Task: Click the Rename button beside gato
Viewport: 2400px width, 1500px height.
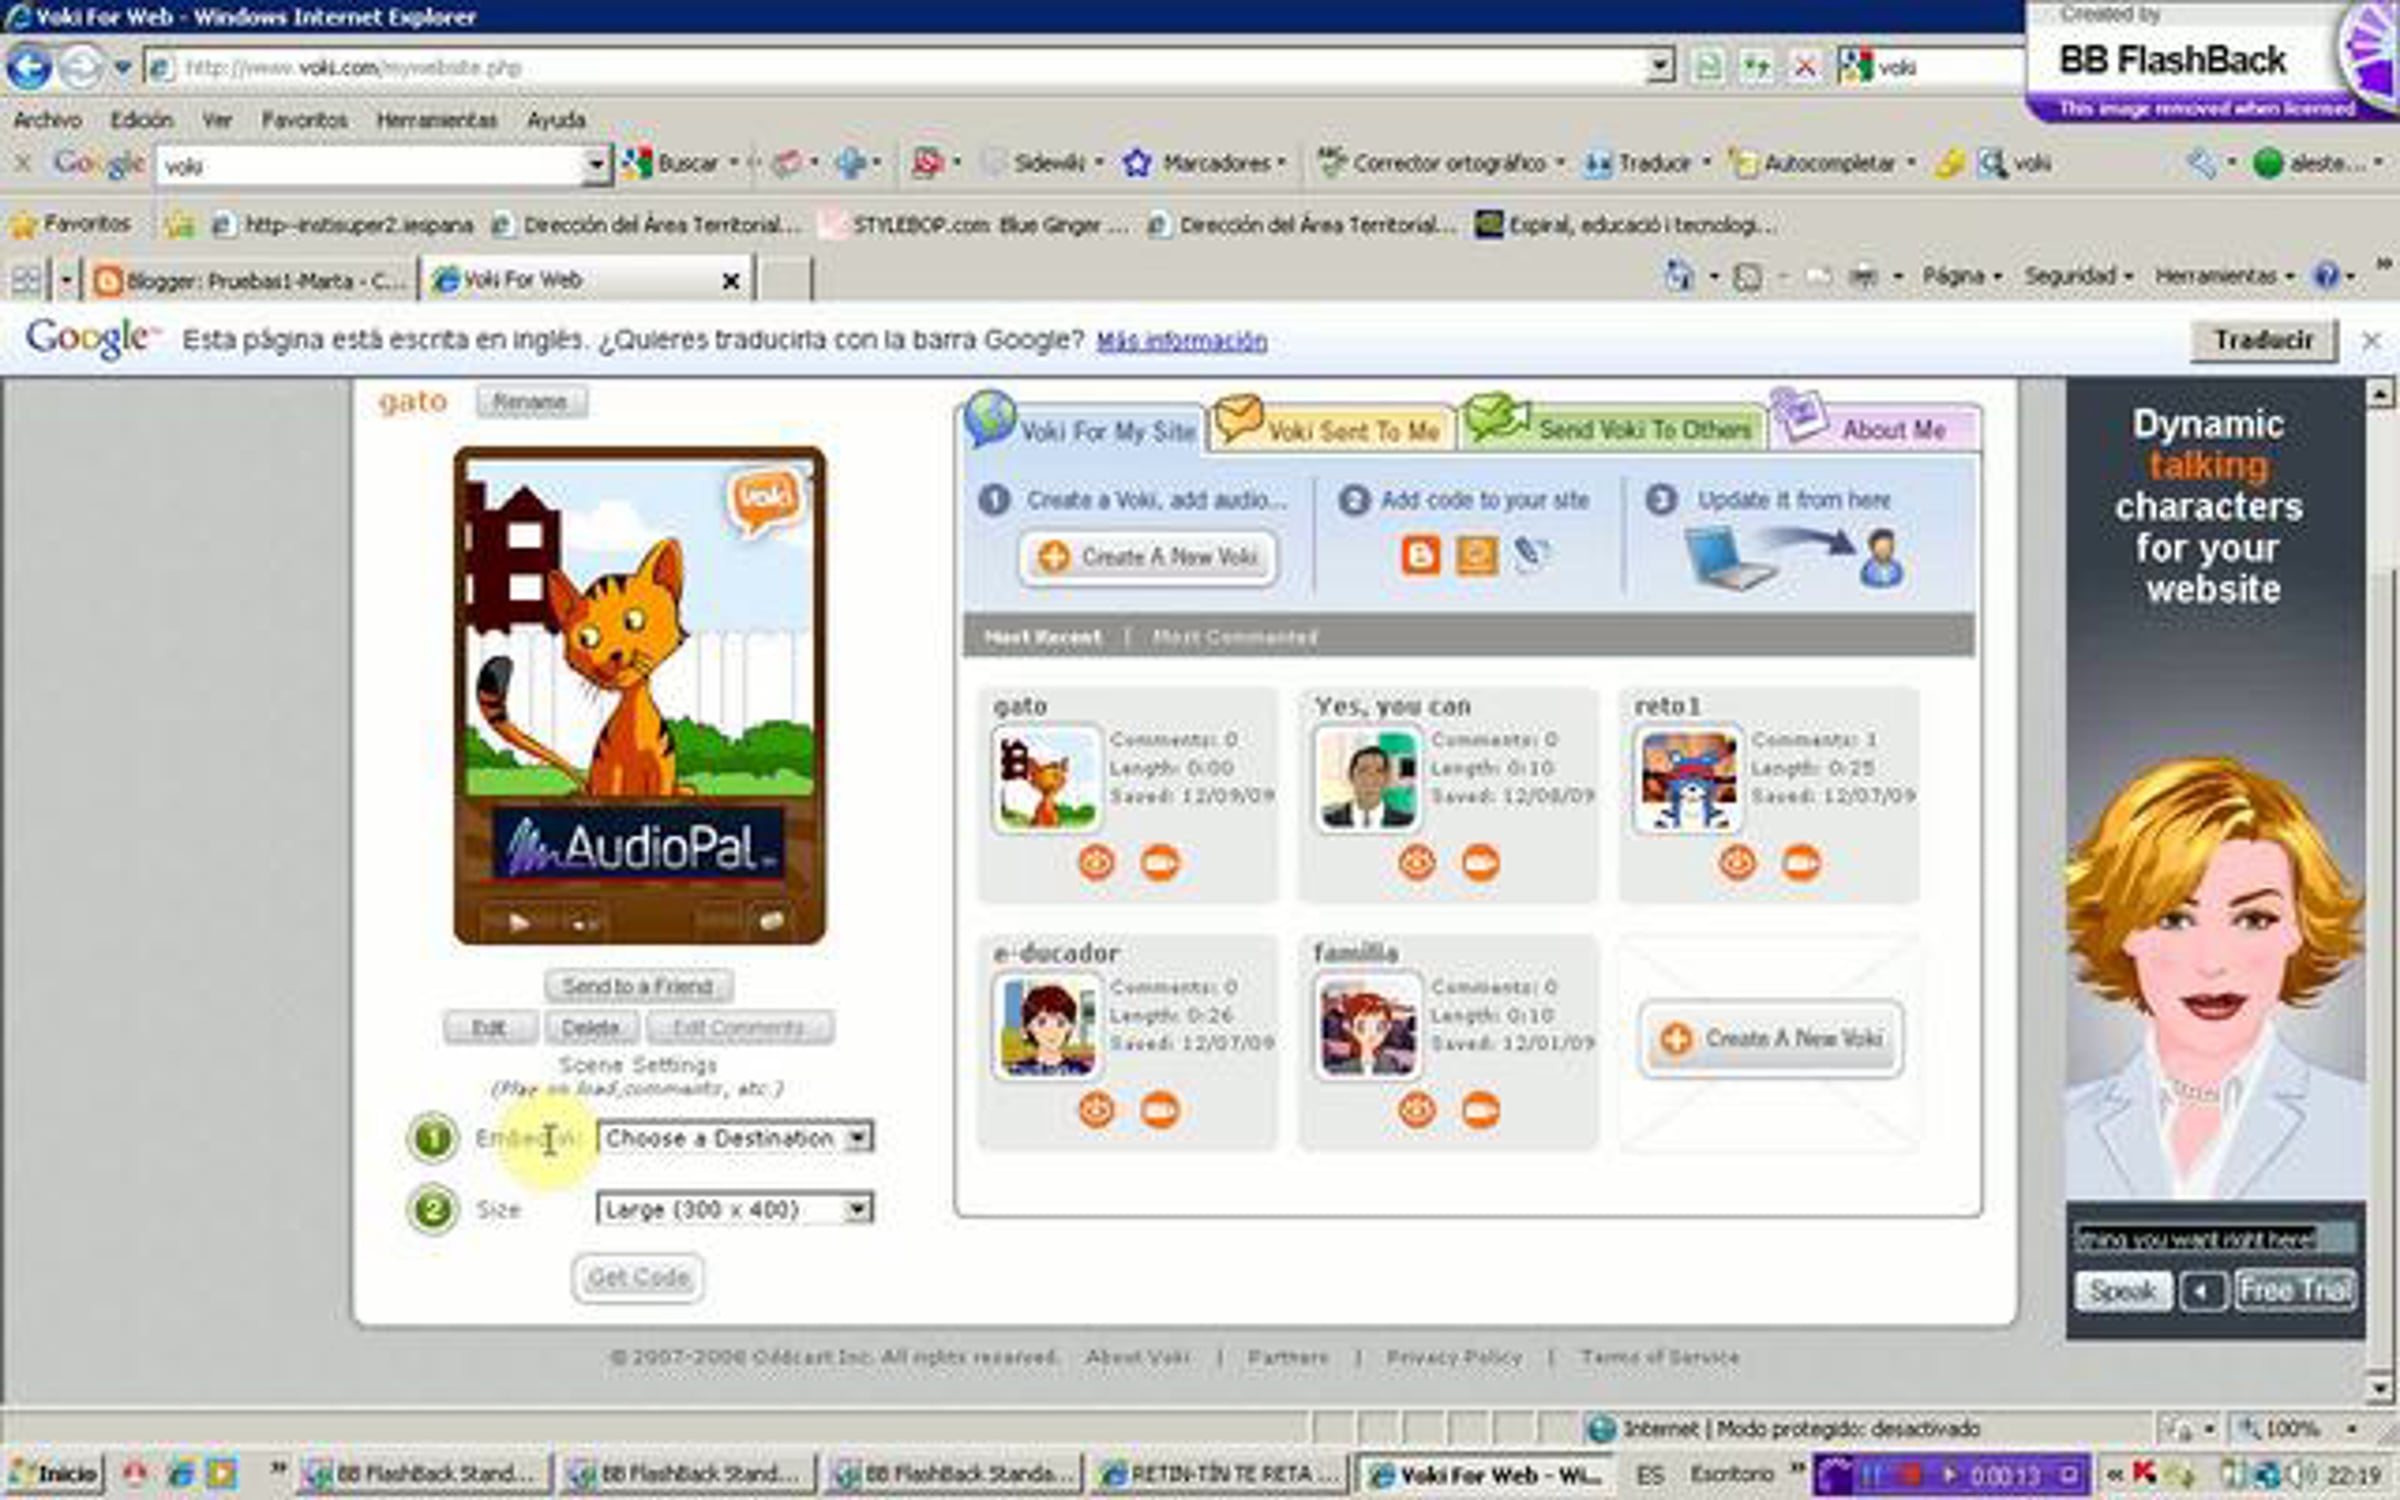Action: pyautogui.click(x=531, y=402)
